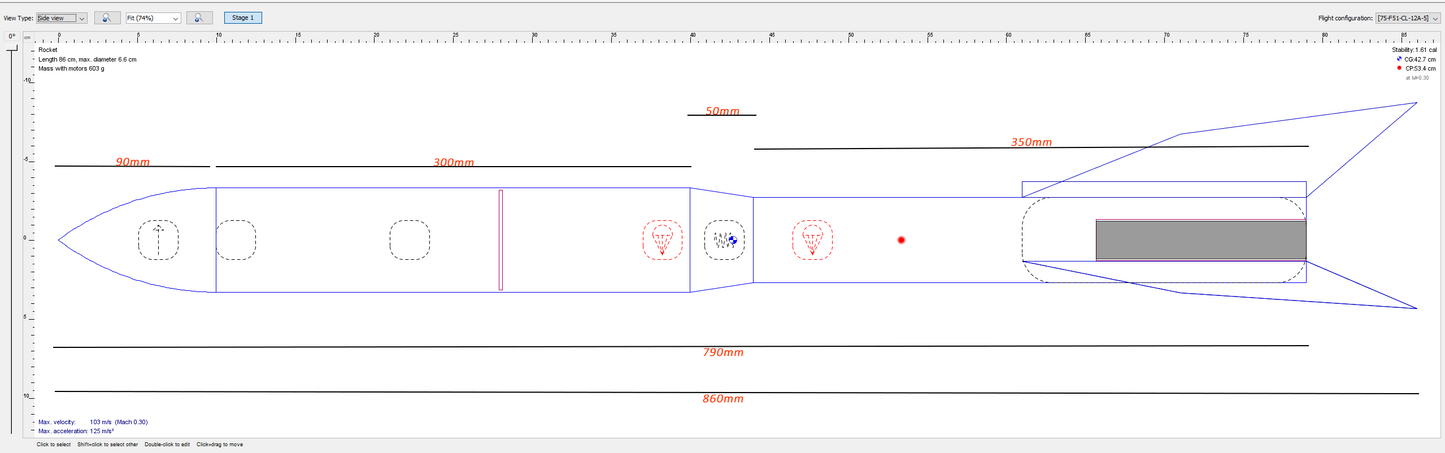Click the zoom in magnifier button
The width and height of the screenshot is (1445, 453).
tap(199, 18)
